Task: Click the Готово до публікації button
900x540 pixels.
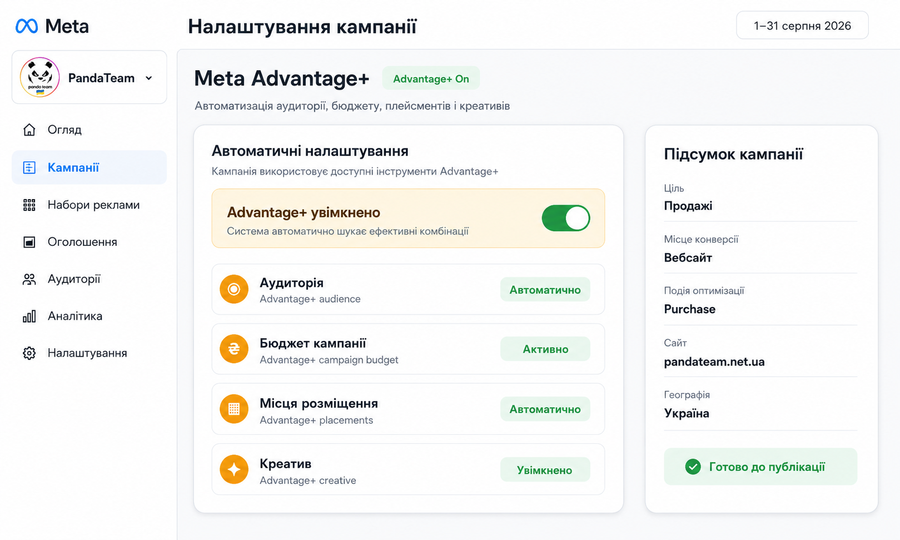Action: 761,467
